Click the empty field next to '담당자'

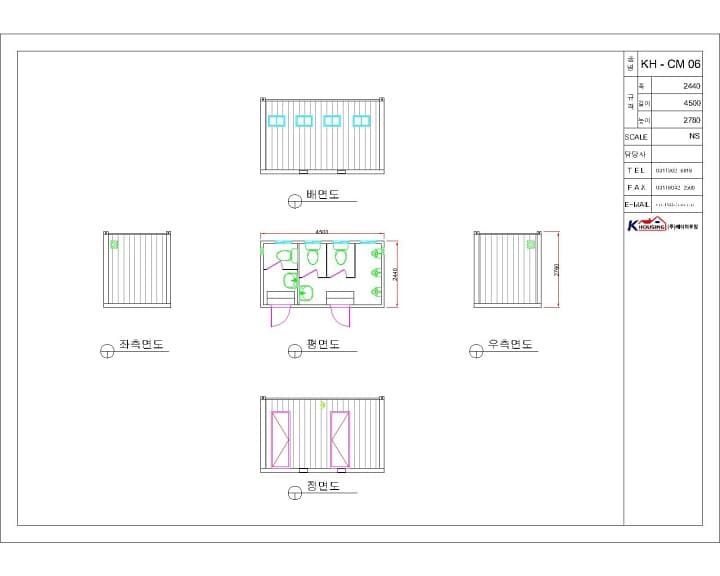(x=677, y=154)
